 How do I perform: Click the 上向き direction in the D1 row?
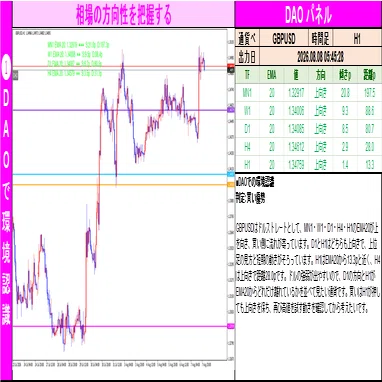[320, 129]
